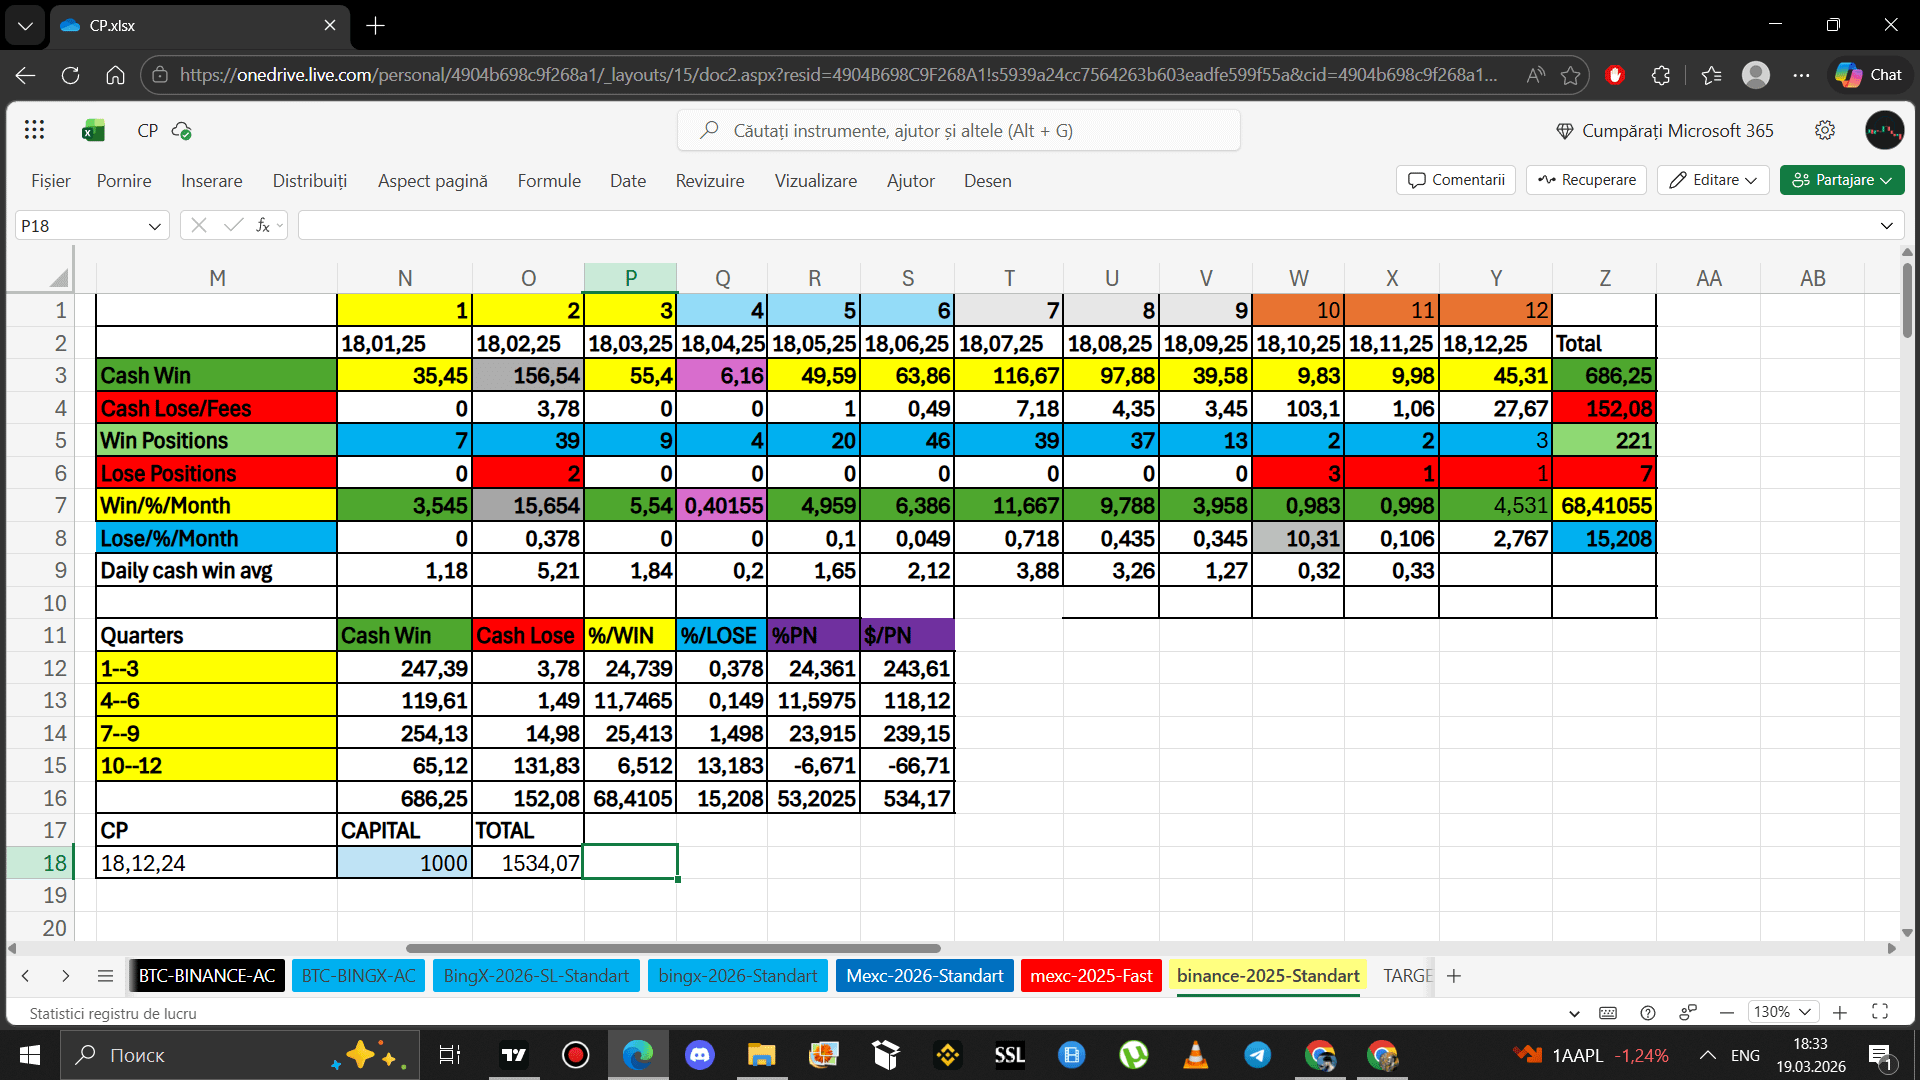Screen dimensions: 1920x1080
Task: Click the zoom in plus control
Action: (1839, 1012)
